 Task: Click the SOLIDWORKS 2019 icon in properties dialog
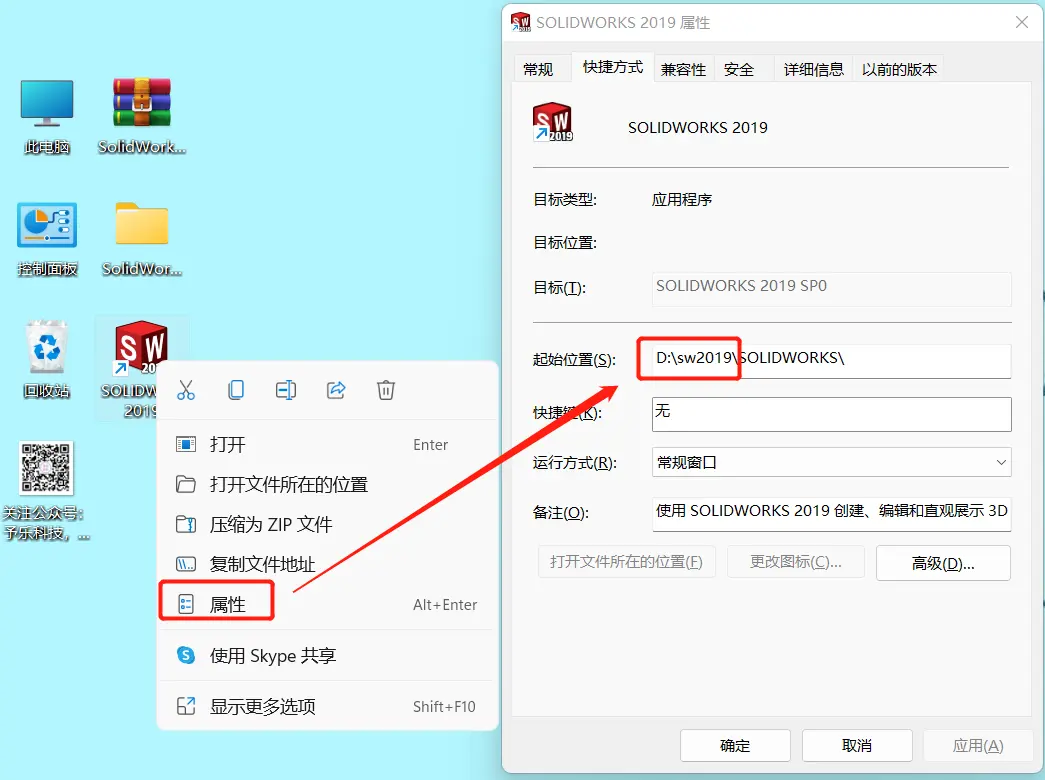coord(552,122)
